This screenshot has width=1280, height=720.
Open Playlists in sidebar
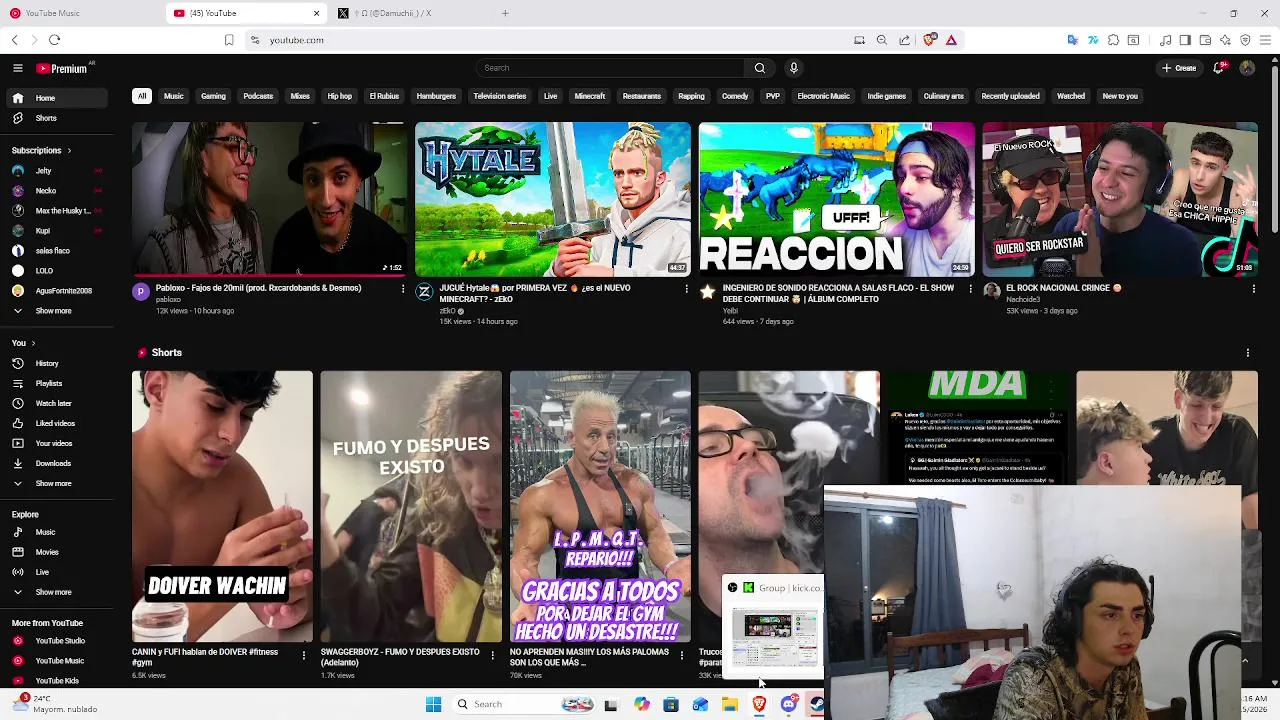(55, 384)
